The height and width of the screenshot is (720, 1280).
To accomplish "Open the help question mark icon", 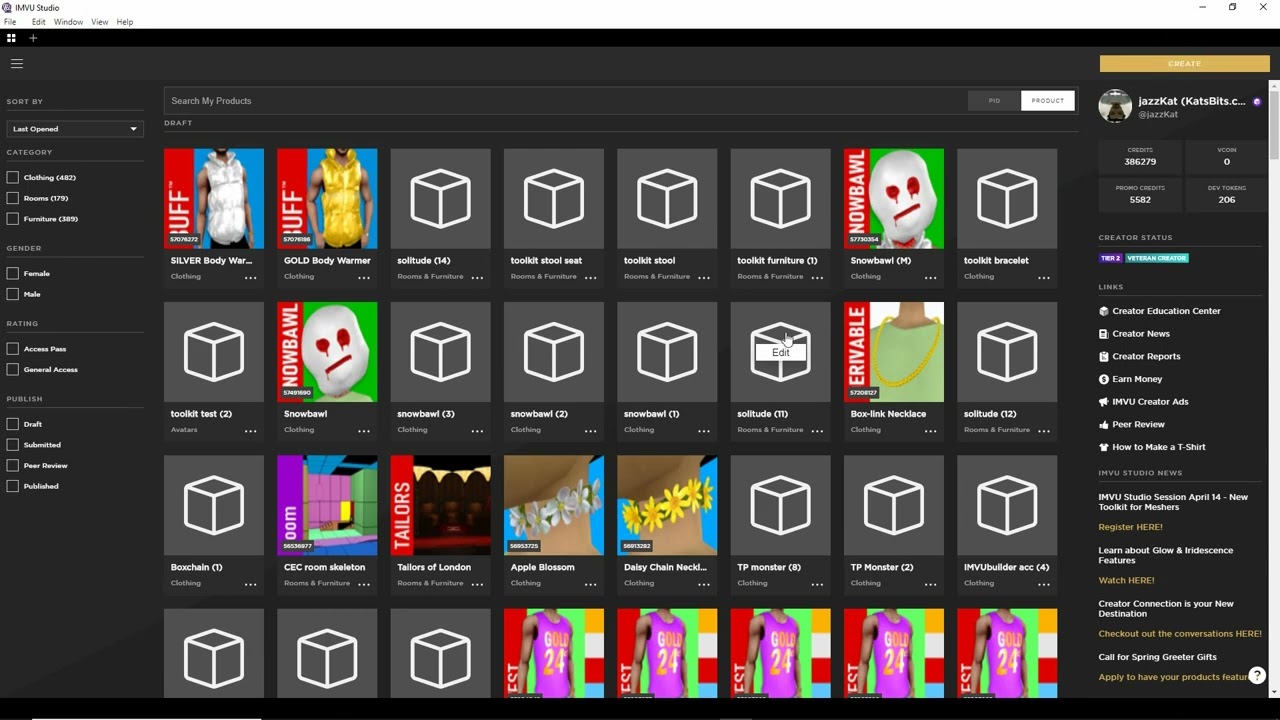I will 1257,676.
